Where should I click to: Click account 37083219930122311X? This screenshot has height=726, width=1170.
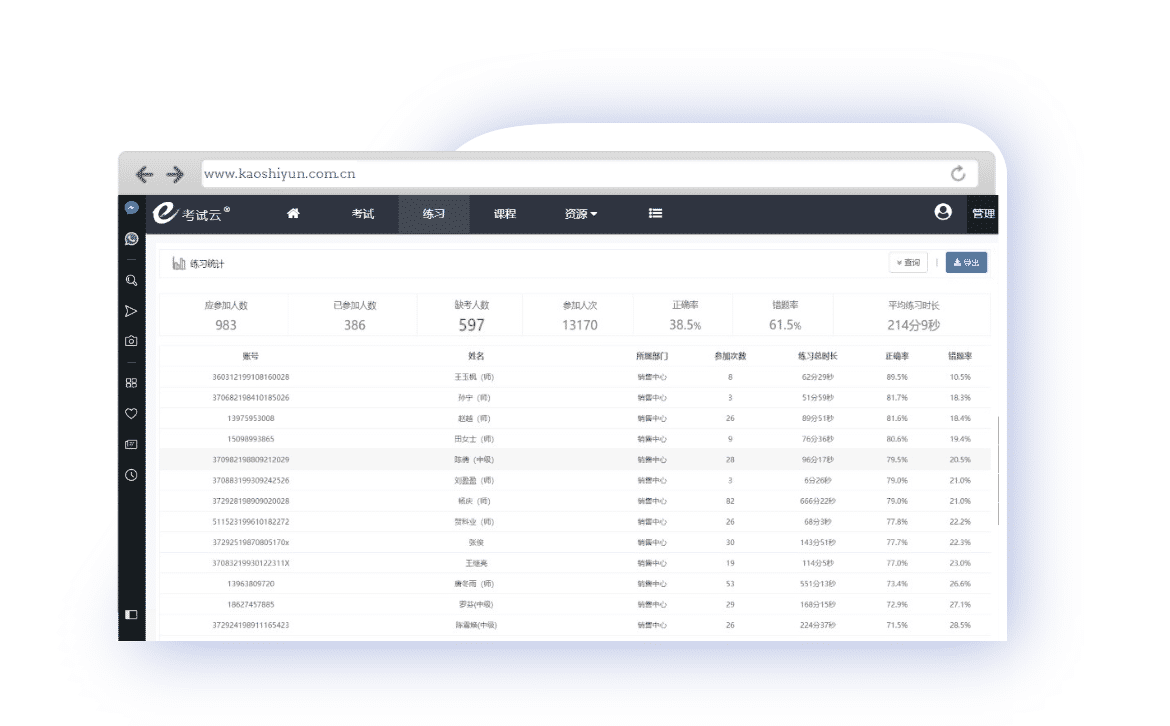(x=251, y=564)
